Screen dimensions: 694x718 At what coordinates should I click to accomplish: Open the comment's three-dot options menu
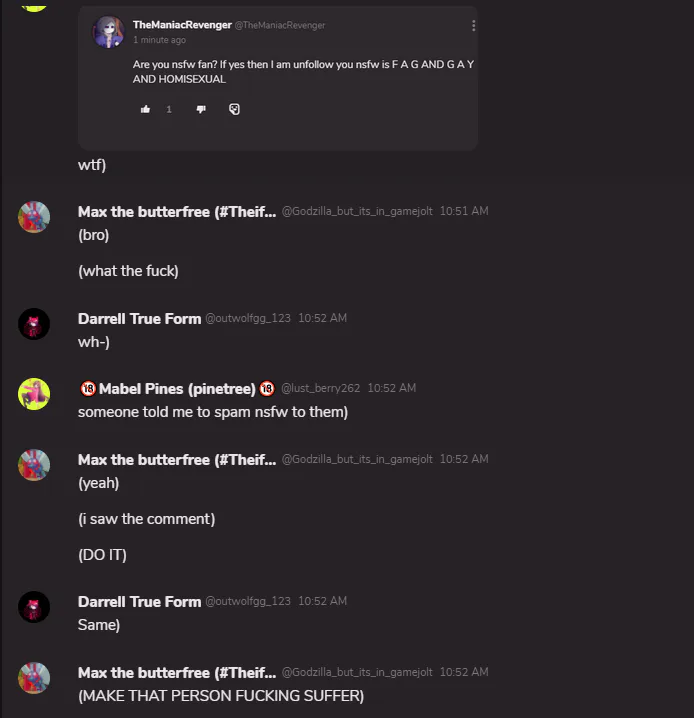click(x=473, y=26)
